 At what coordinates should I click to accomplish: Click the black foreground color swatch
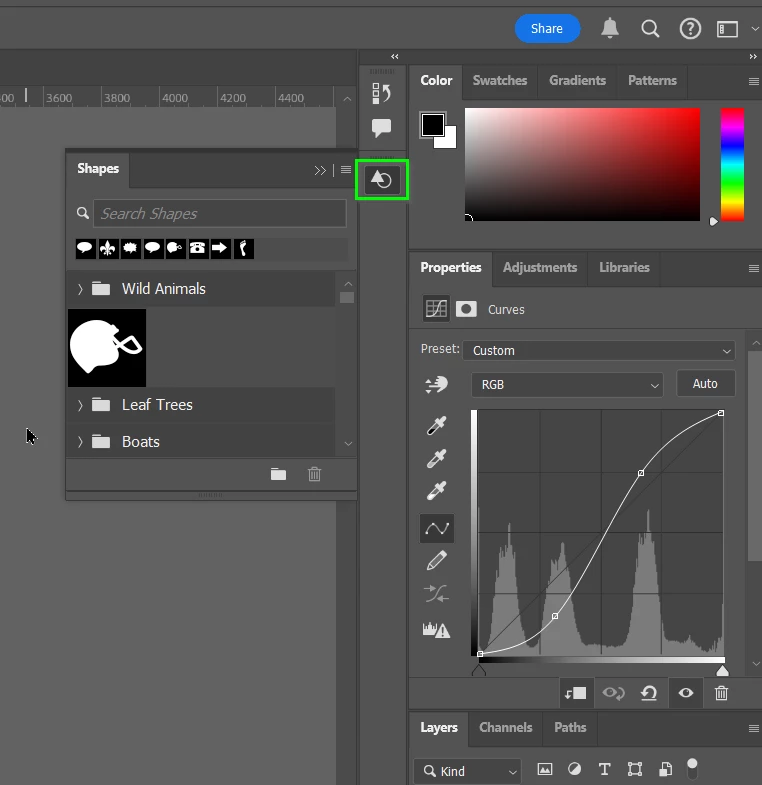[433, 125]
